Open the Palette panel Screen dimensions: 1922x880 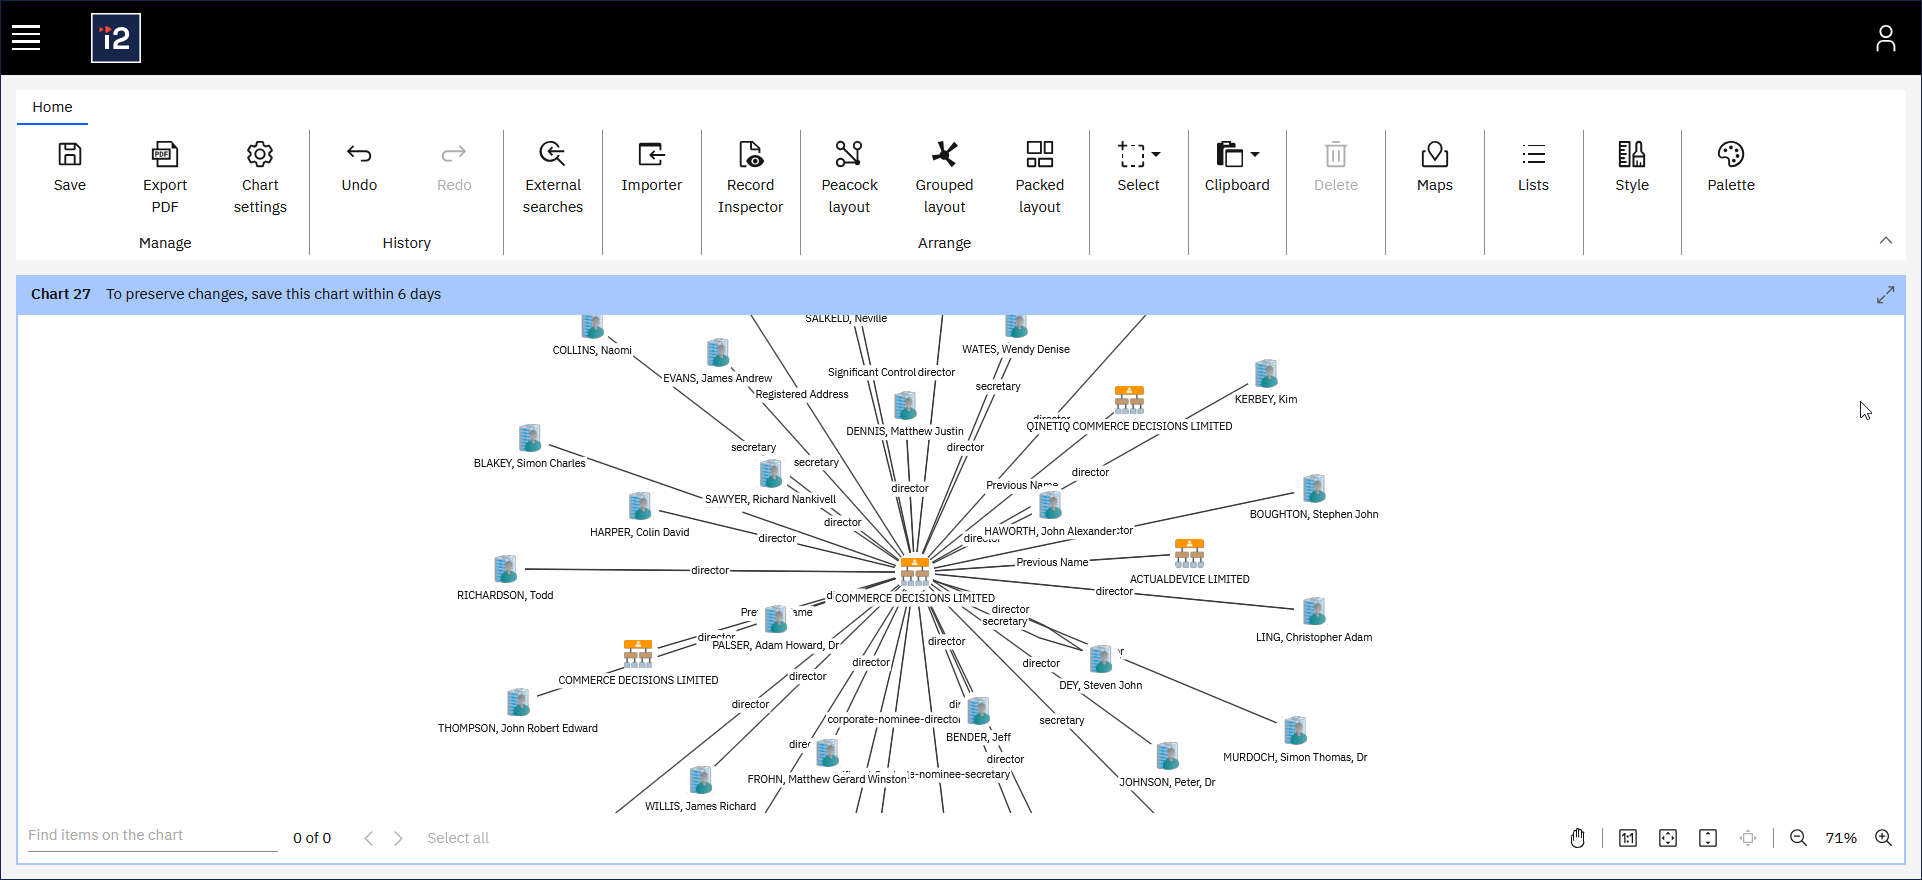click(1731, 167)
